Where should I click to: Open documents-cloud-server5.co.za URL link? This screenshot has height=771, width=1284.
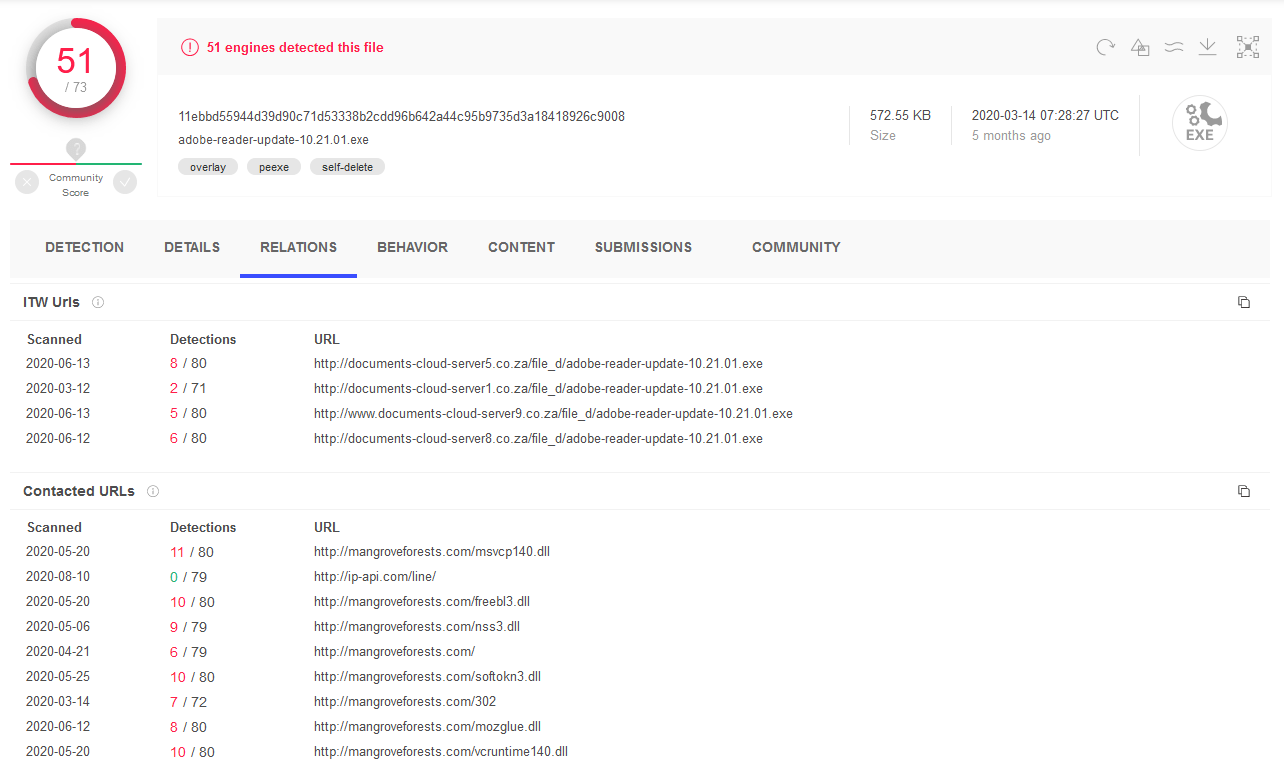538,363
